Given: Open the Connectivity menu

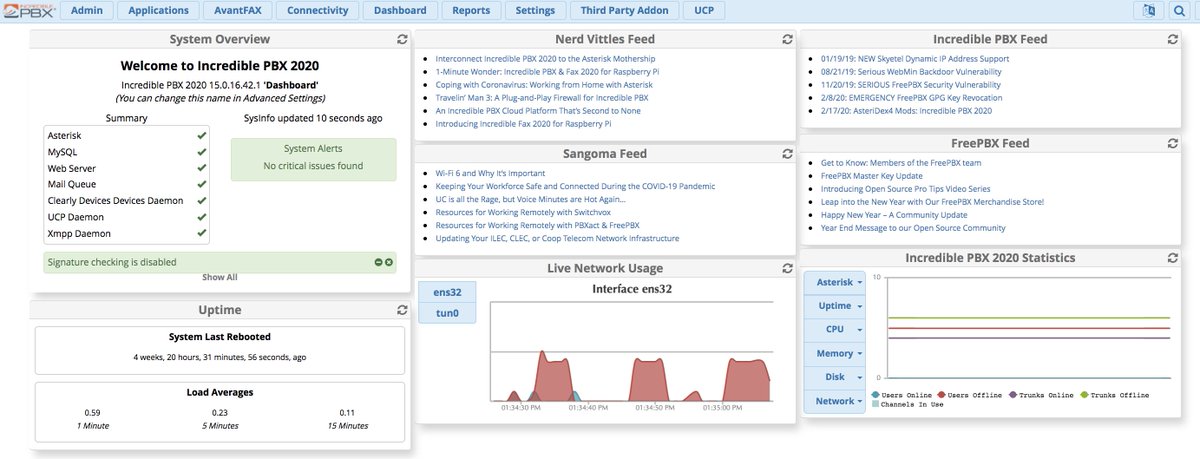Looking at the screenshot, I should coord(318,11).
